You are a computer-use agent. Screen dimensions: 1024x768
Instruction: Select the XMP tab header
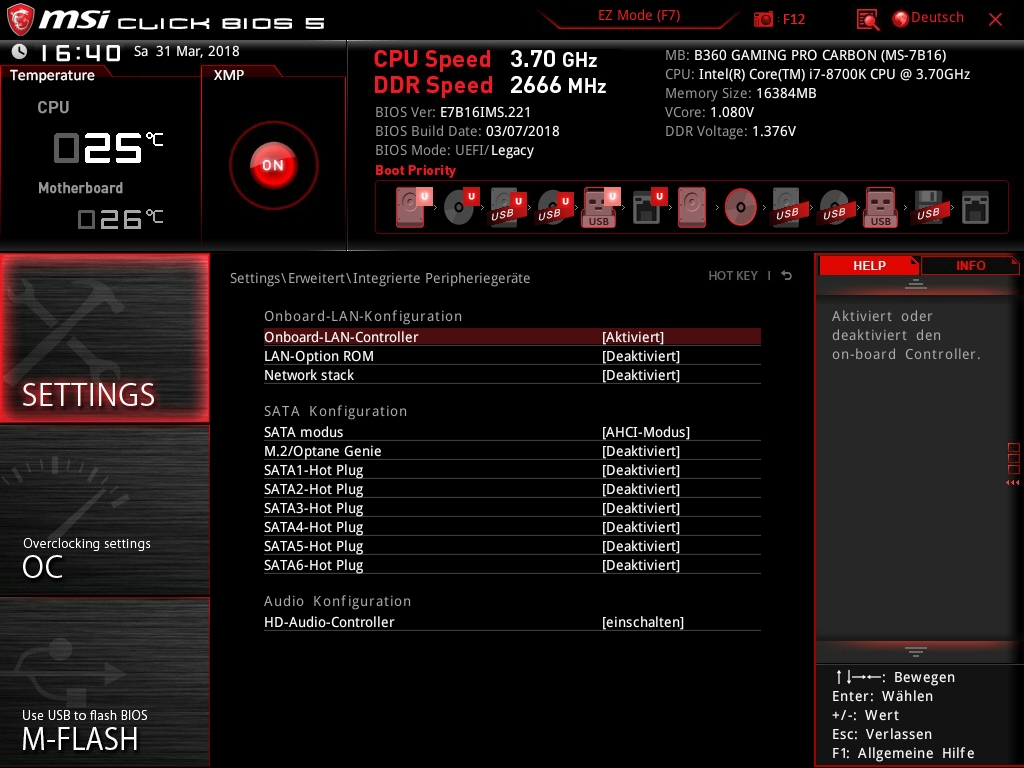(229, 75)
